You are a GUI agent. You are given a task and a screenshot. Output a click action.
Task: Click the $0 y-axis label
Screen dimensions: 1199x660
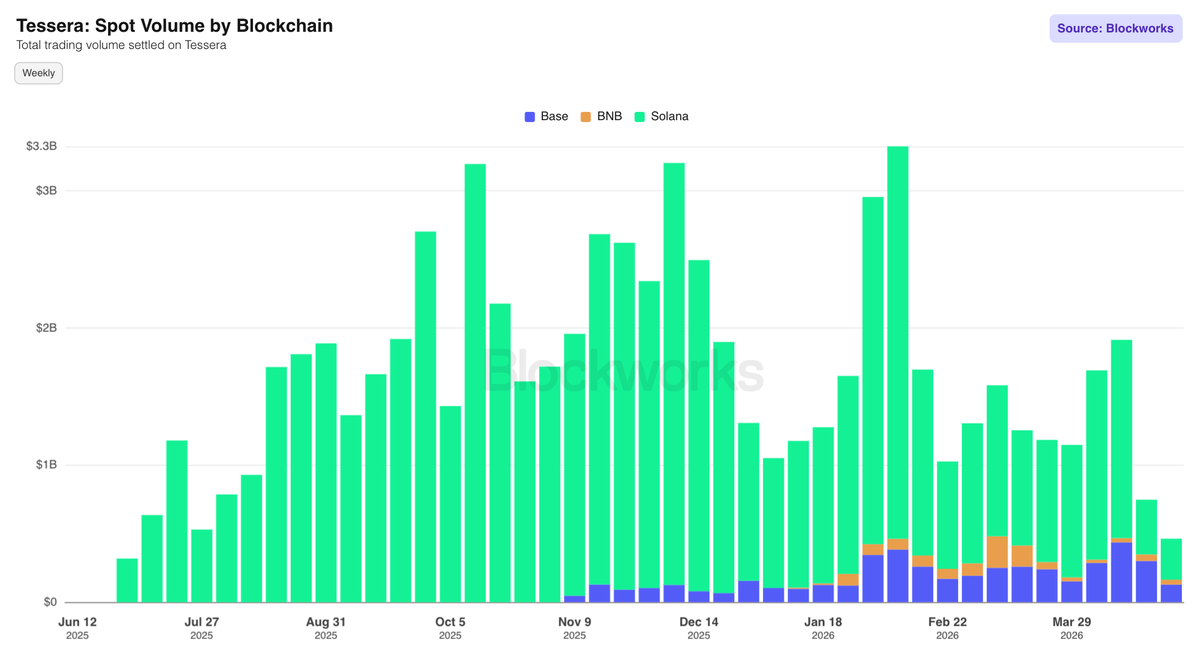pyautogui.click(x=50, y=602)
